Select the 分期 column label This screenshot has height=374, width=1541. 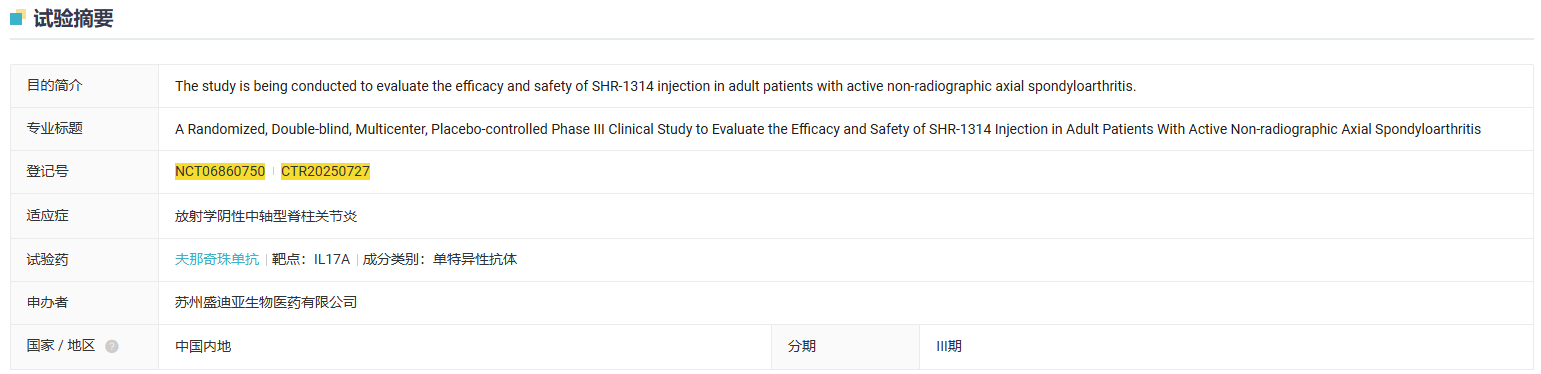(x=802, y=346)
